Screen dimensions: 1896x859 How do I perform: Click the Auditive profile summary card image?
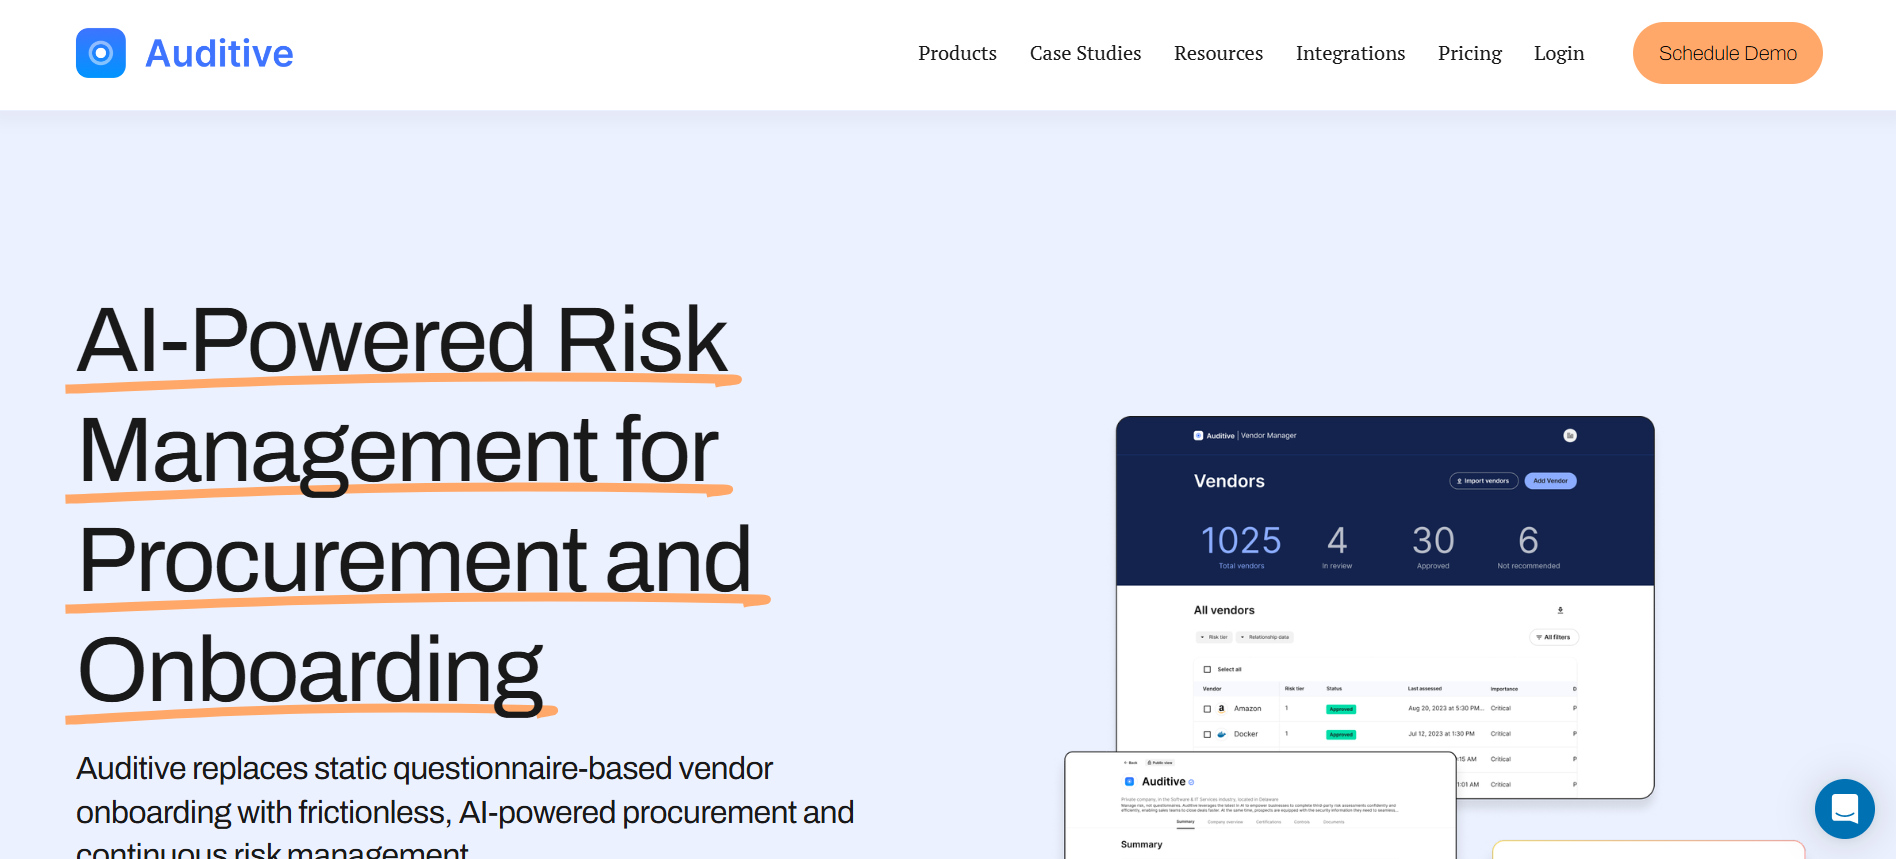(1260, 805)
